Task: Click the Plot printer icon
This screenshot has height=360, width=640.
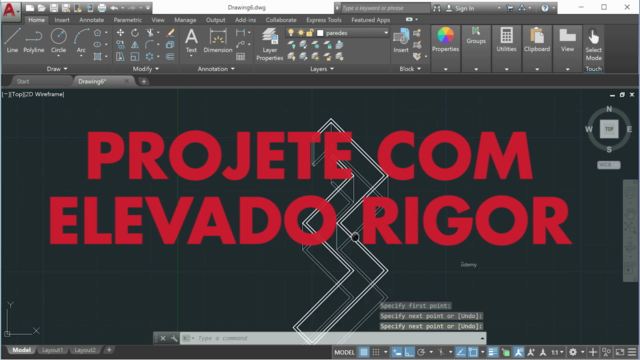Action: pyautogui.click(x=102, y=8)
